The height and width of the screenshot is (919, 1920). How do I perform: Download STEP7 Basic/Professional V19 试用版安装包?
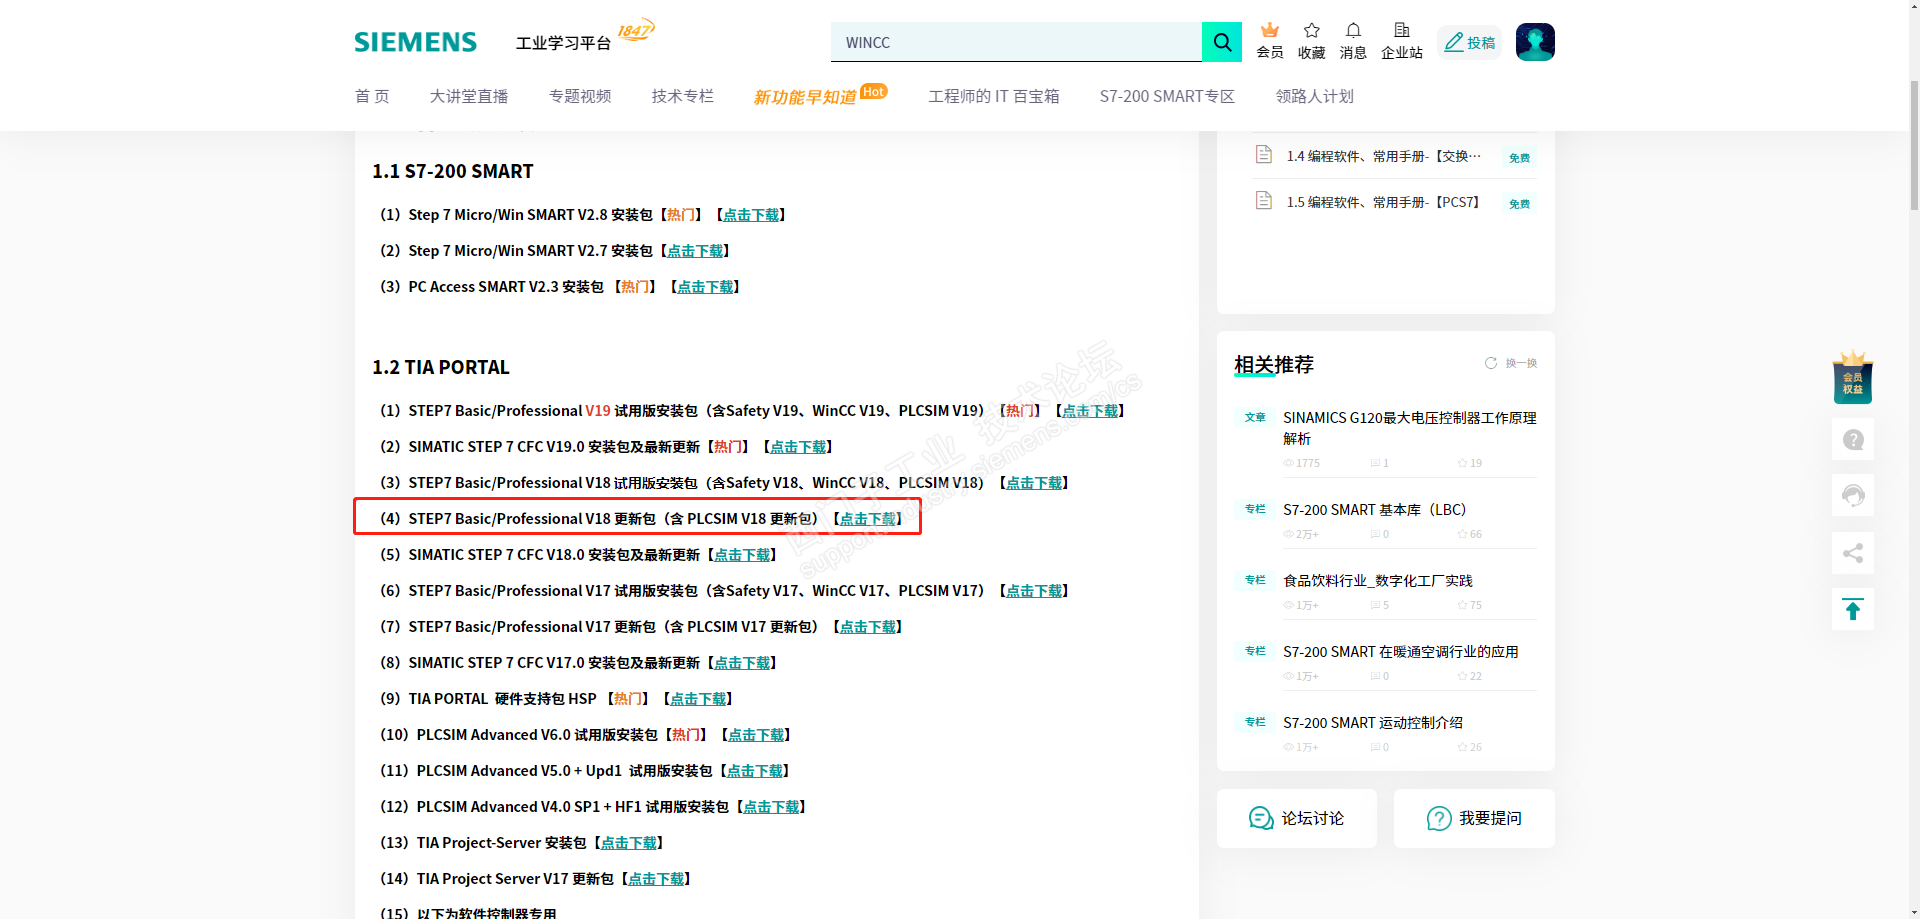tap(1090, 411)
